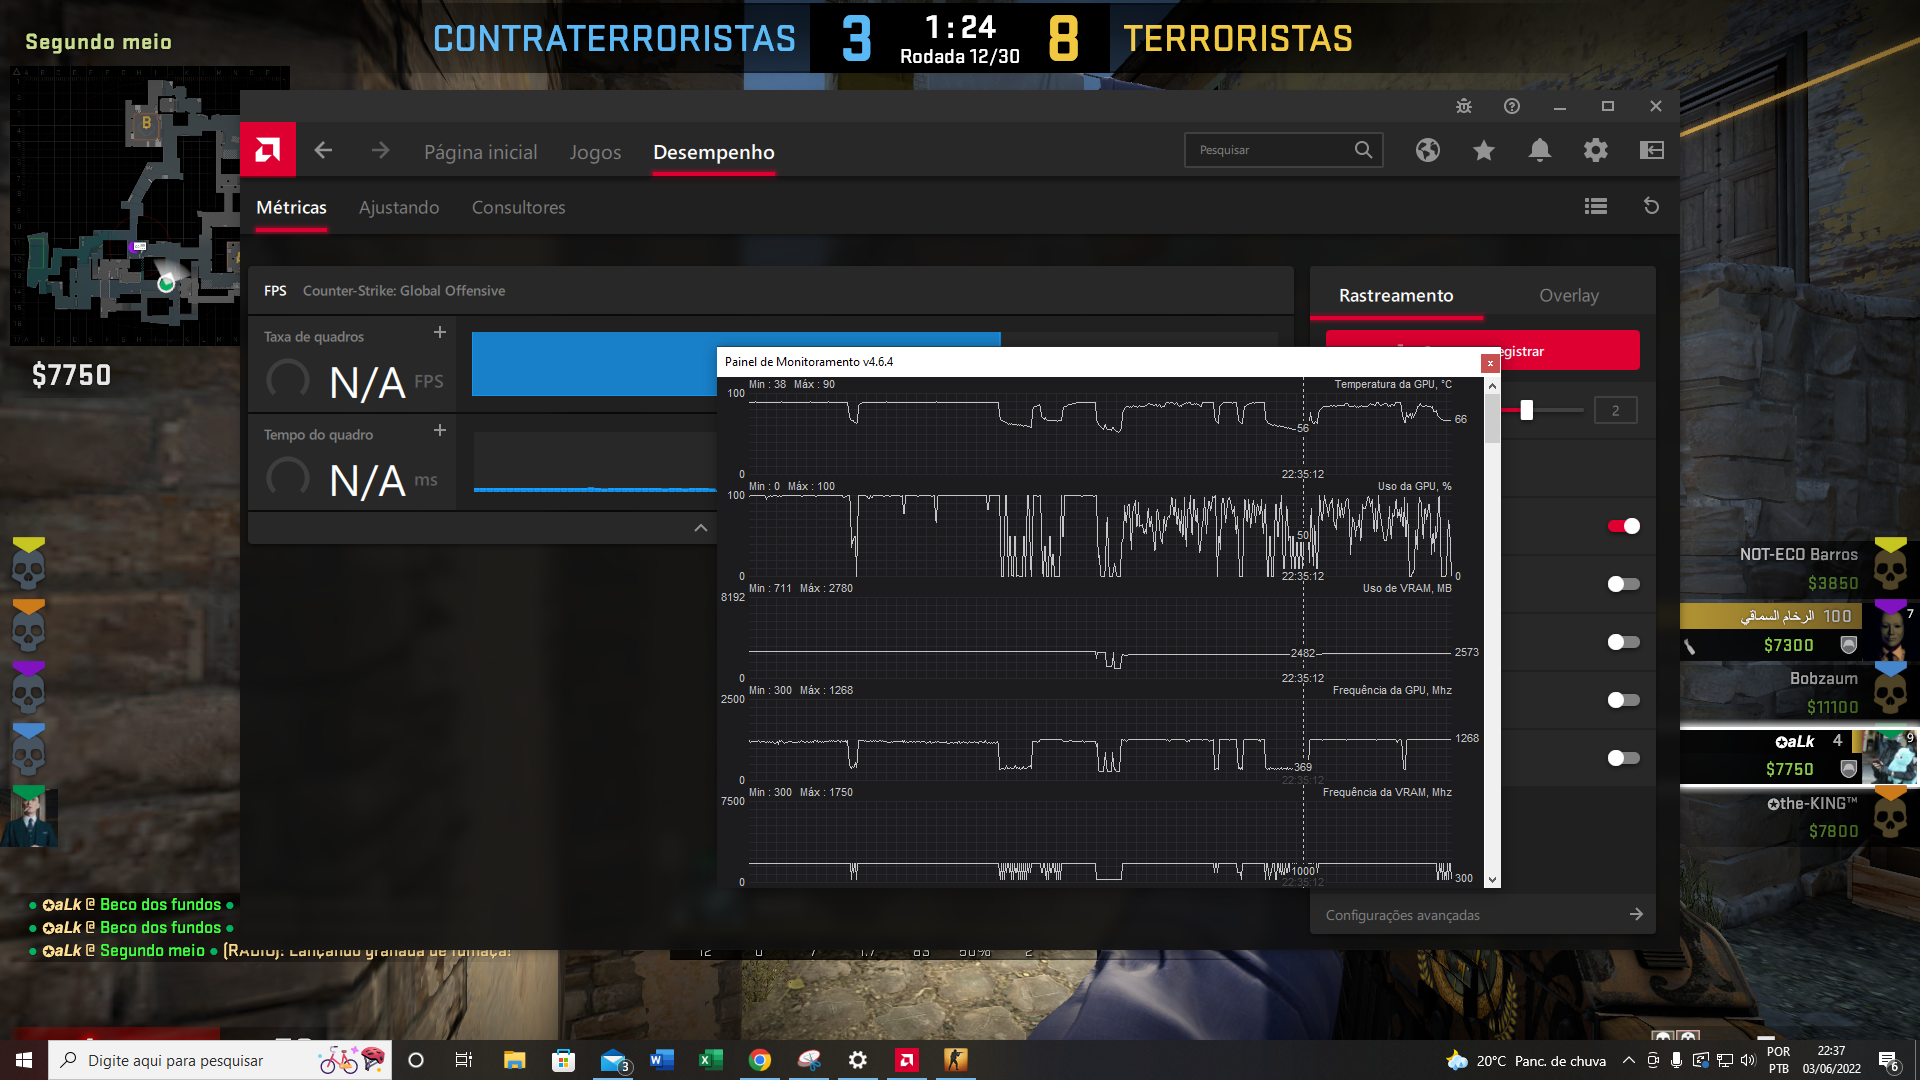Open Mail app in taskbar

click(612, 1060)
